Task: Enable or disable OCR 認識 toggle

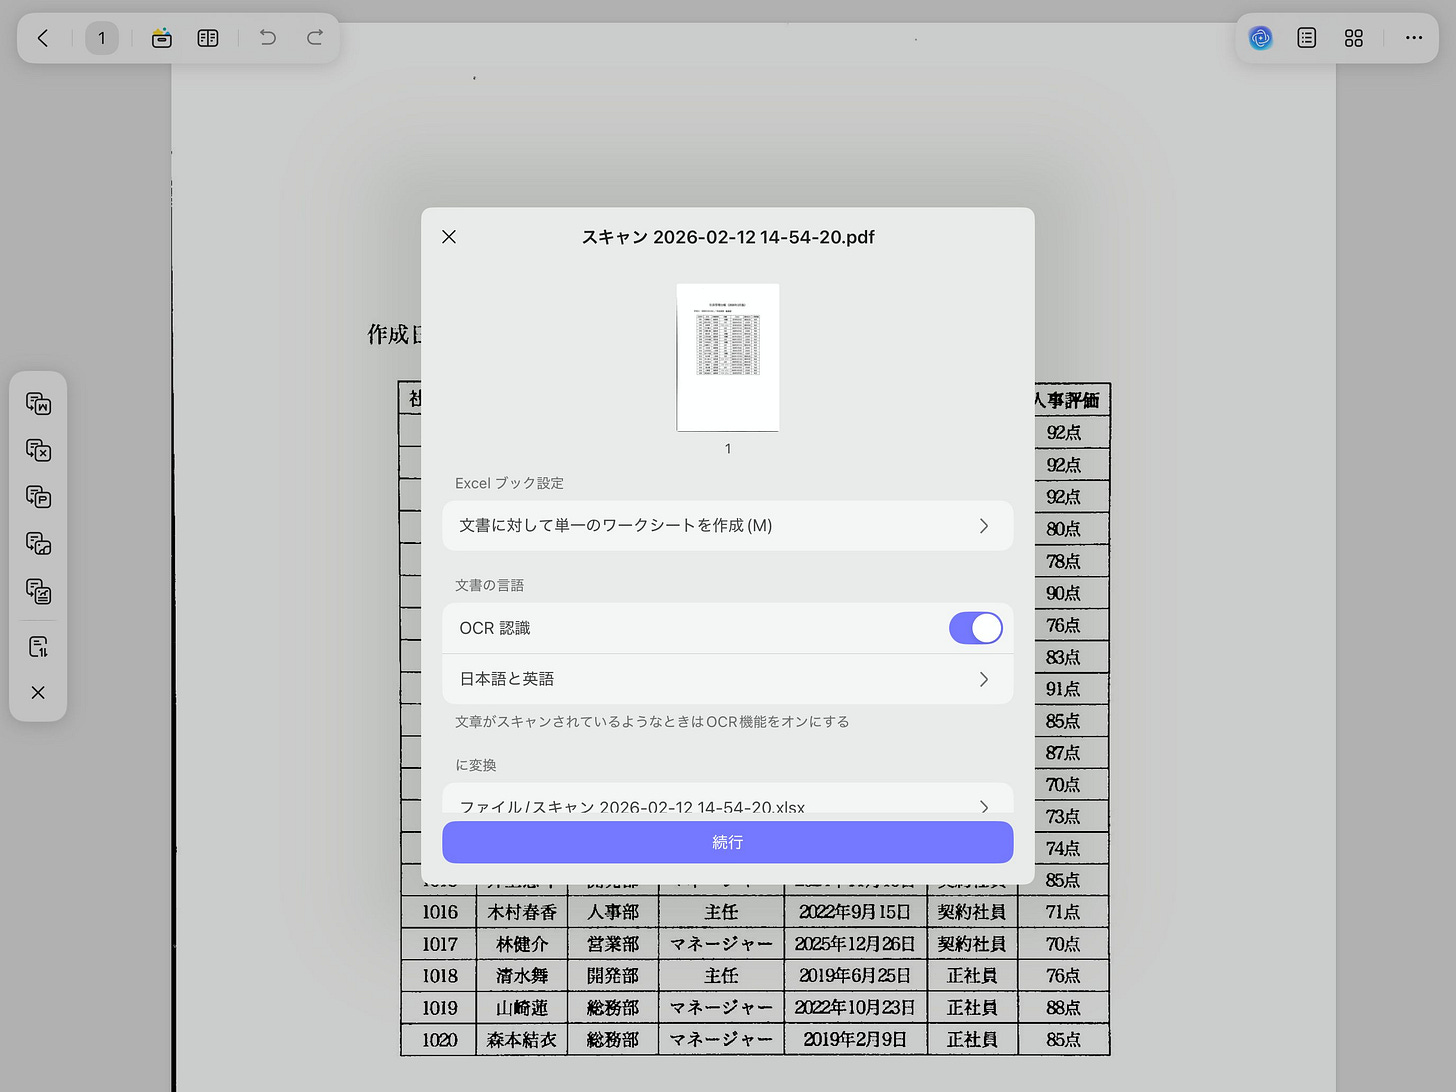Action: [975, 628]
